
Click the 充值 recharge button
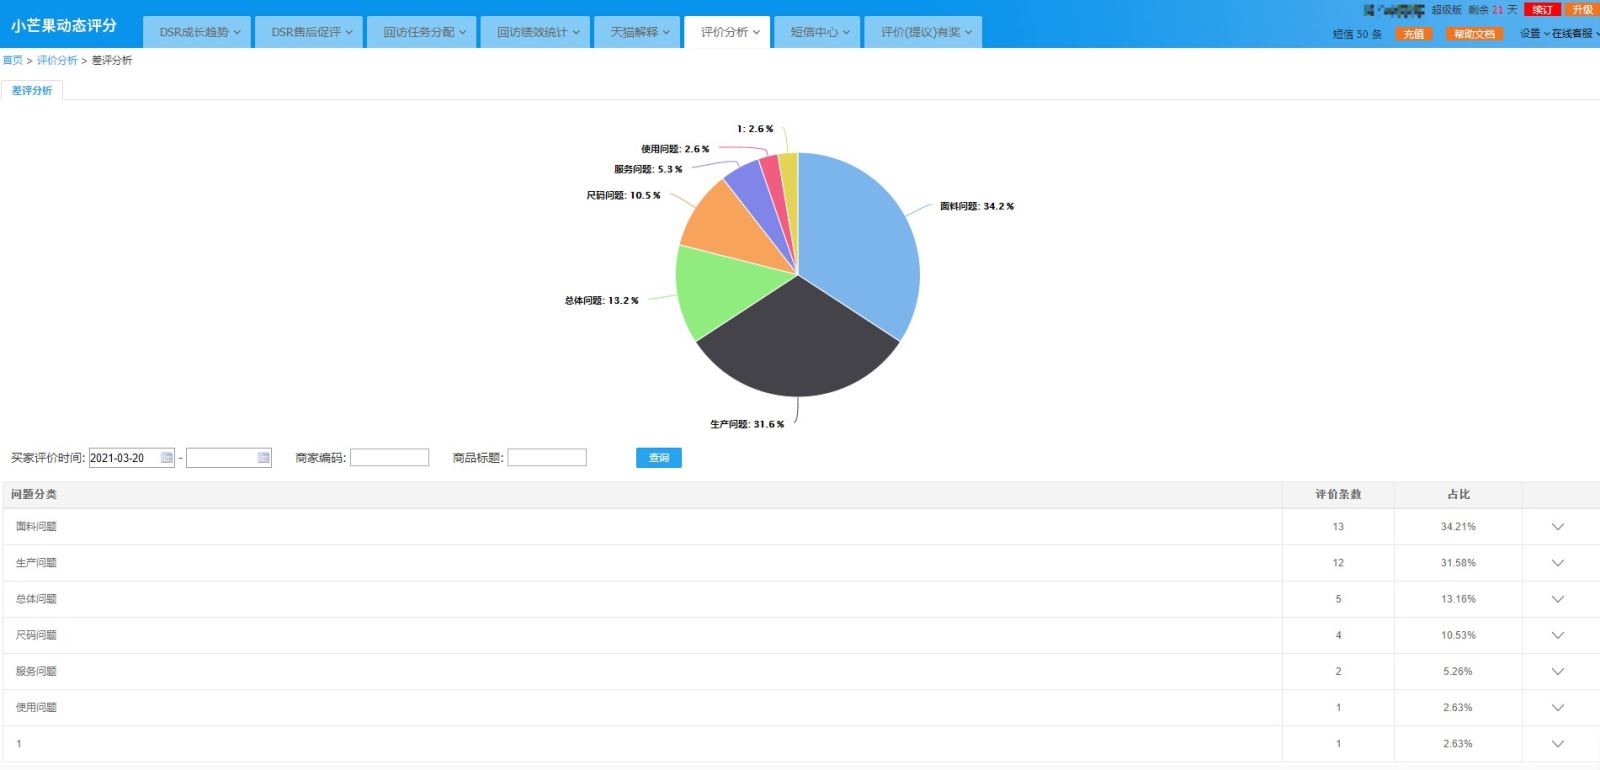(x=1413, y=34)
